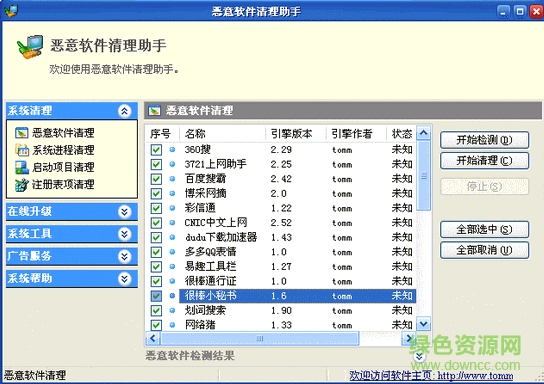Click the app icon in the title bar

pos(10,11)
